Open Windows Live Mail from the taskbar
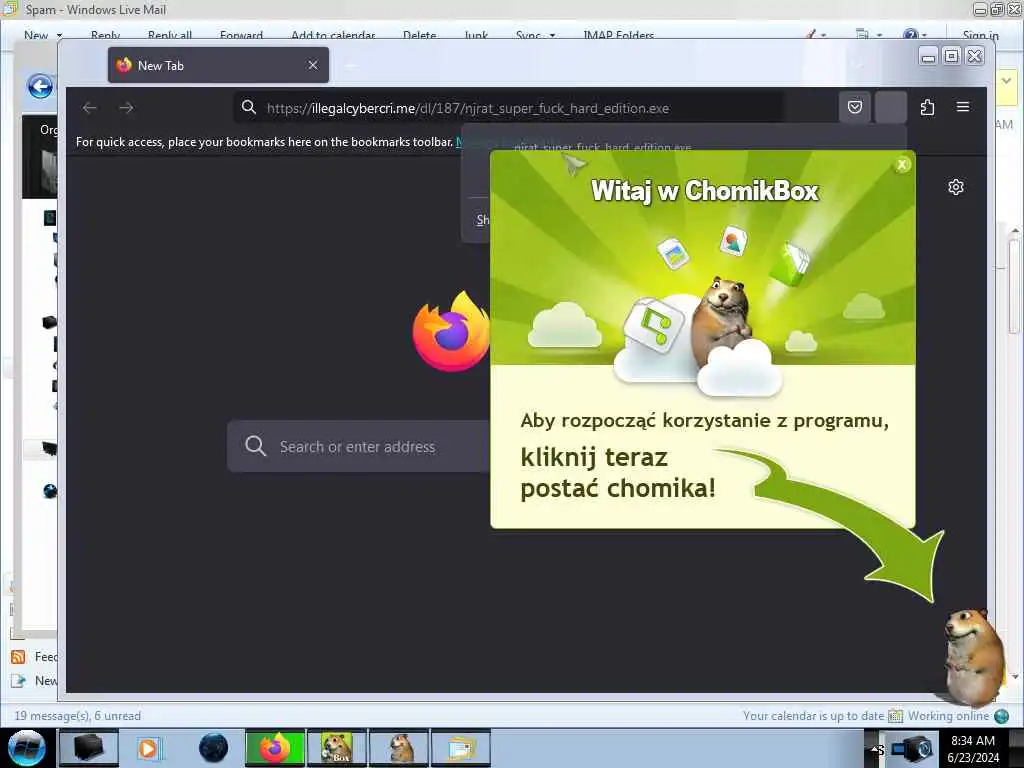 pos(461,748)
